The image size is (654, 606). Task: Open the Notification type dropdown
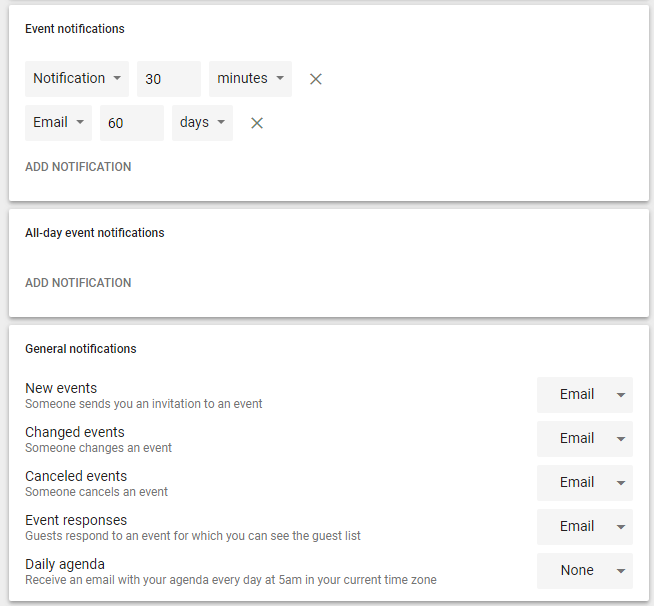tap(77, 79)
